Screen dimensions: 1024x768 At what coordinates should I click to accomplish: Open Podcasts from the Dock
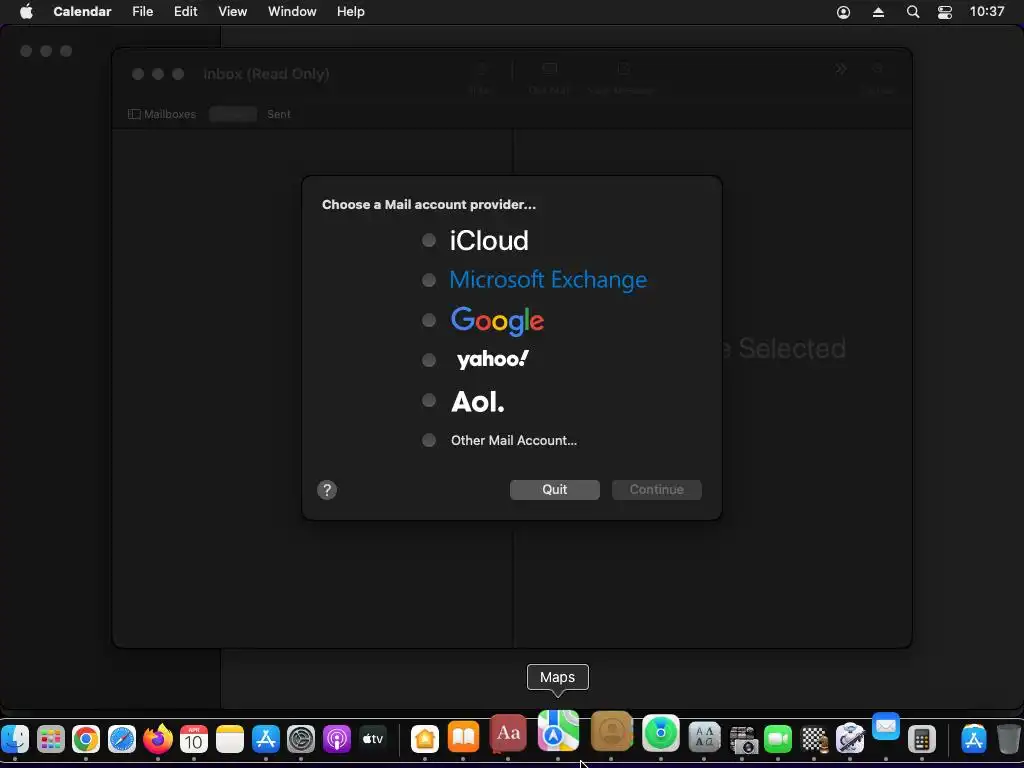[x=337, y=740]
